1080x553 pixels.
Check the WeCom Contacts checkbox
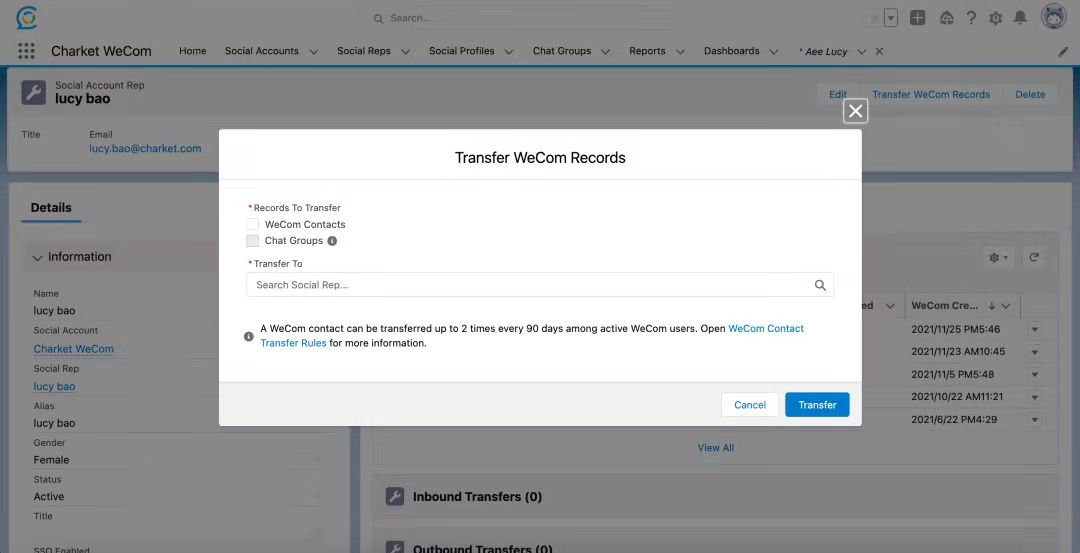click(253, 225)
